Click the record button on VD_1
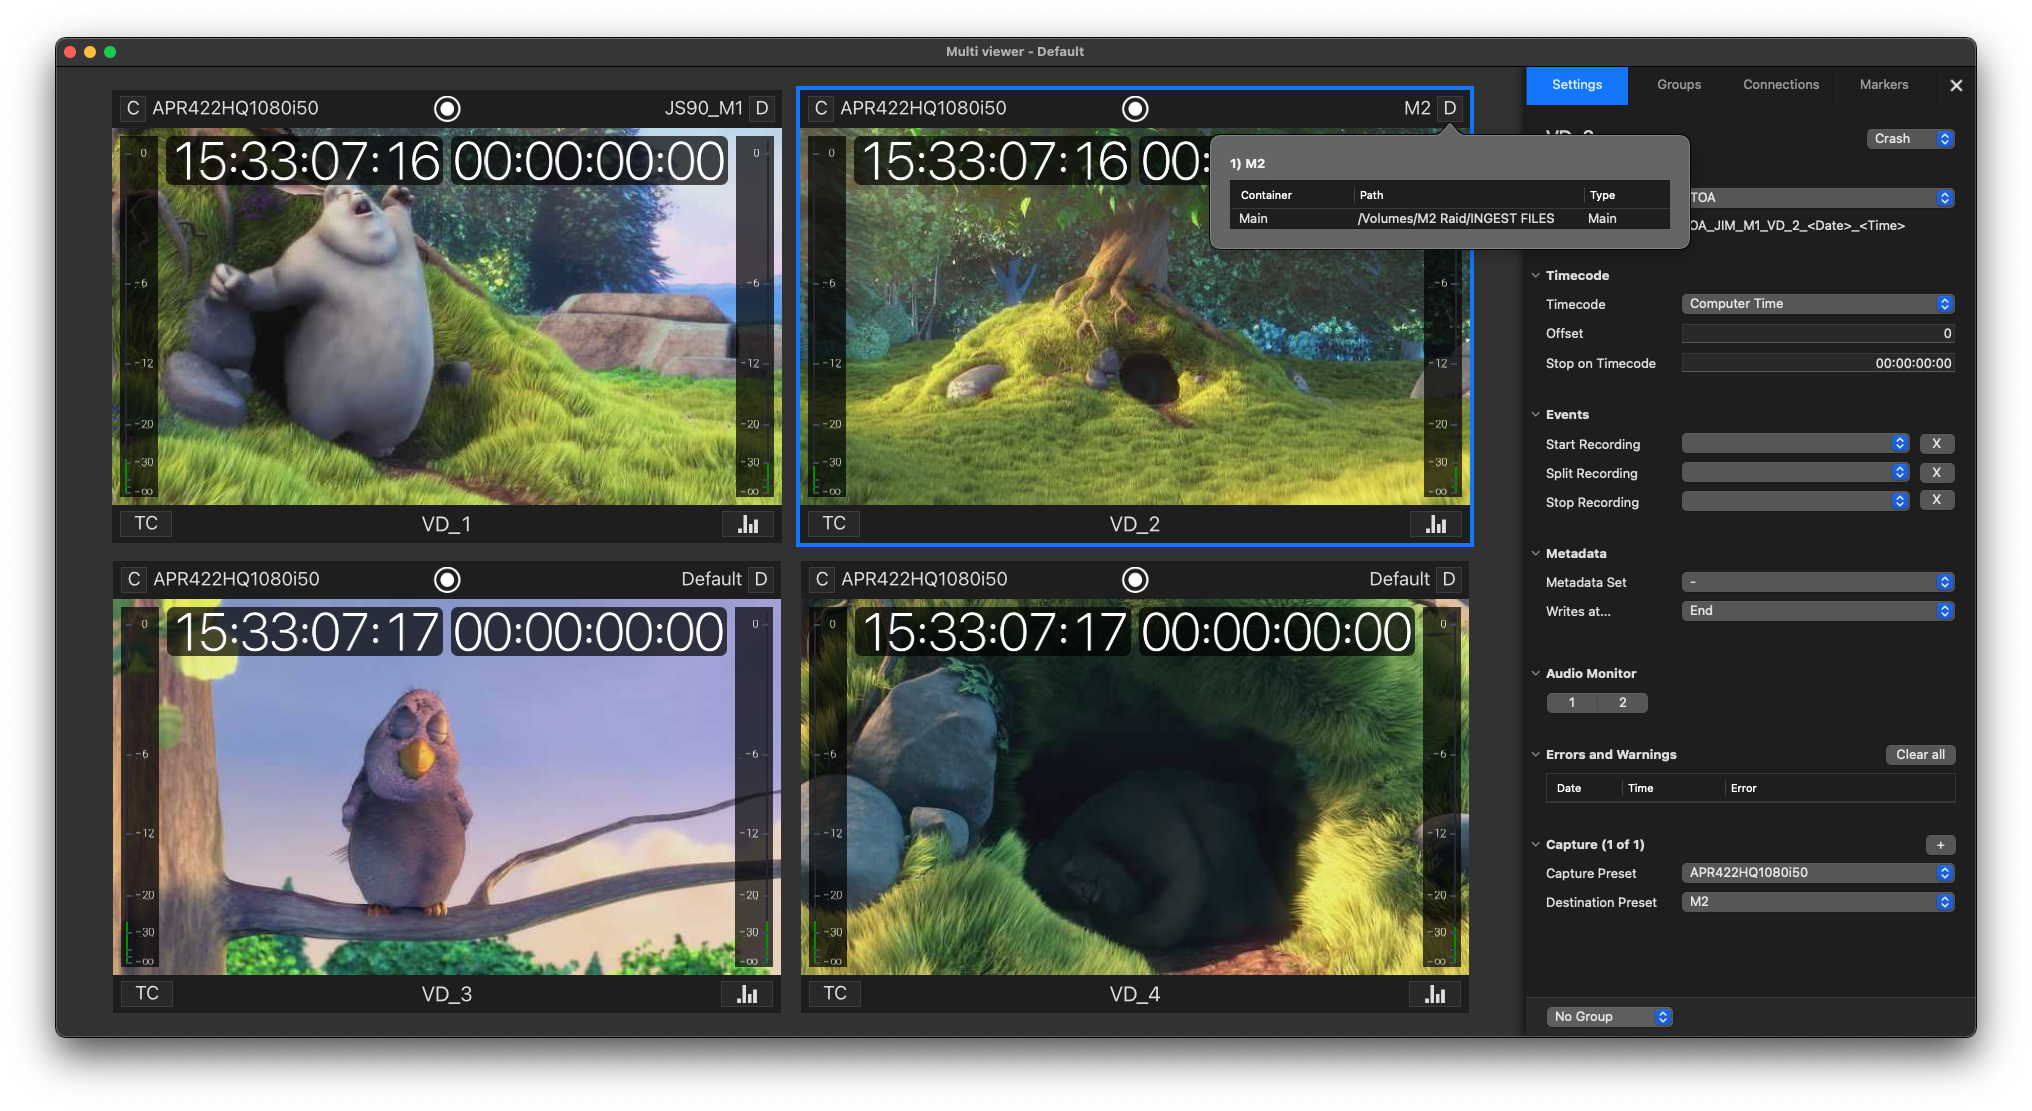Image resolution: width=2032 pixels, height=1111 pixels. pos(447,108)
